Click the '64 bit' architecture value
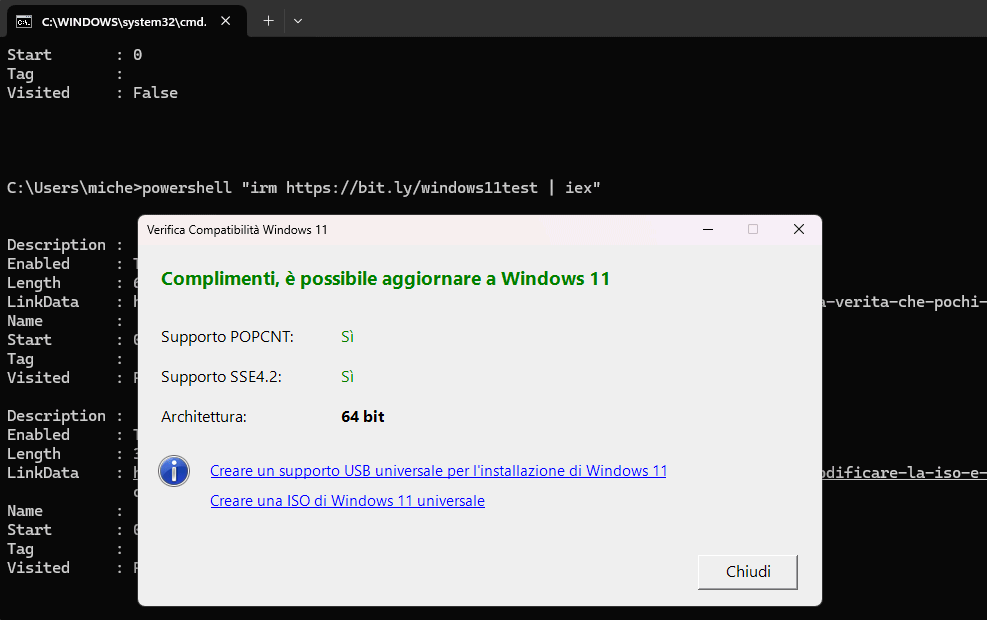This screenshot has width=987, height=620. point(362,417)
